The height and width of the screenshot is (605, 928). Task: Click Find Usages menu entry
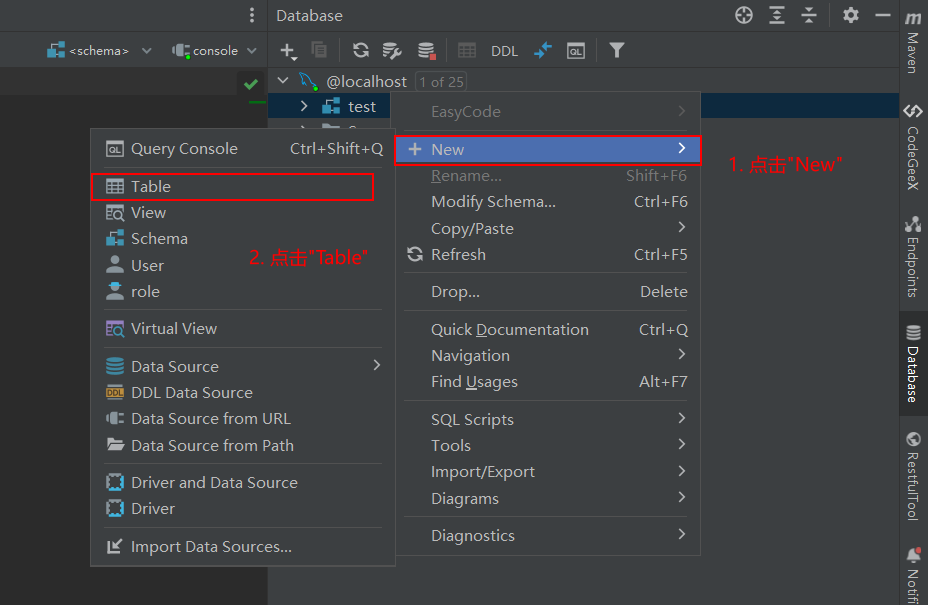point(547,382)
